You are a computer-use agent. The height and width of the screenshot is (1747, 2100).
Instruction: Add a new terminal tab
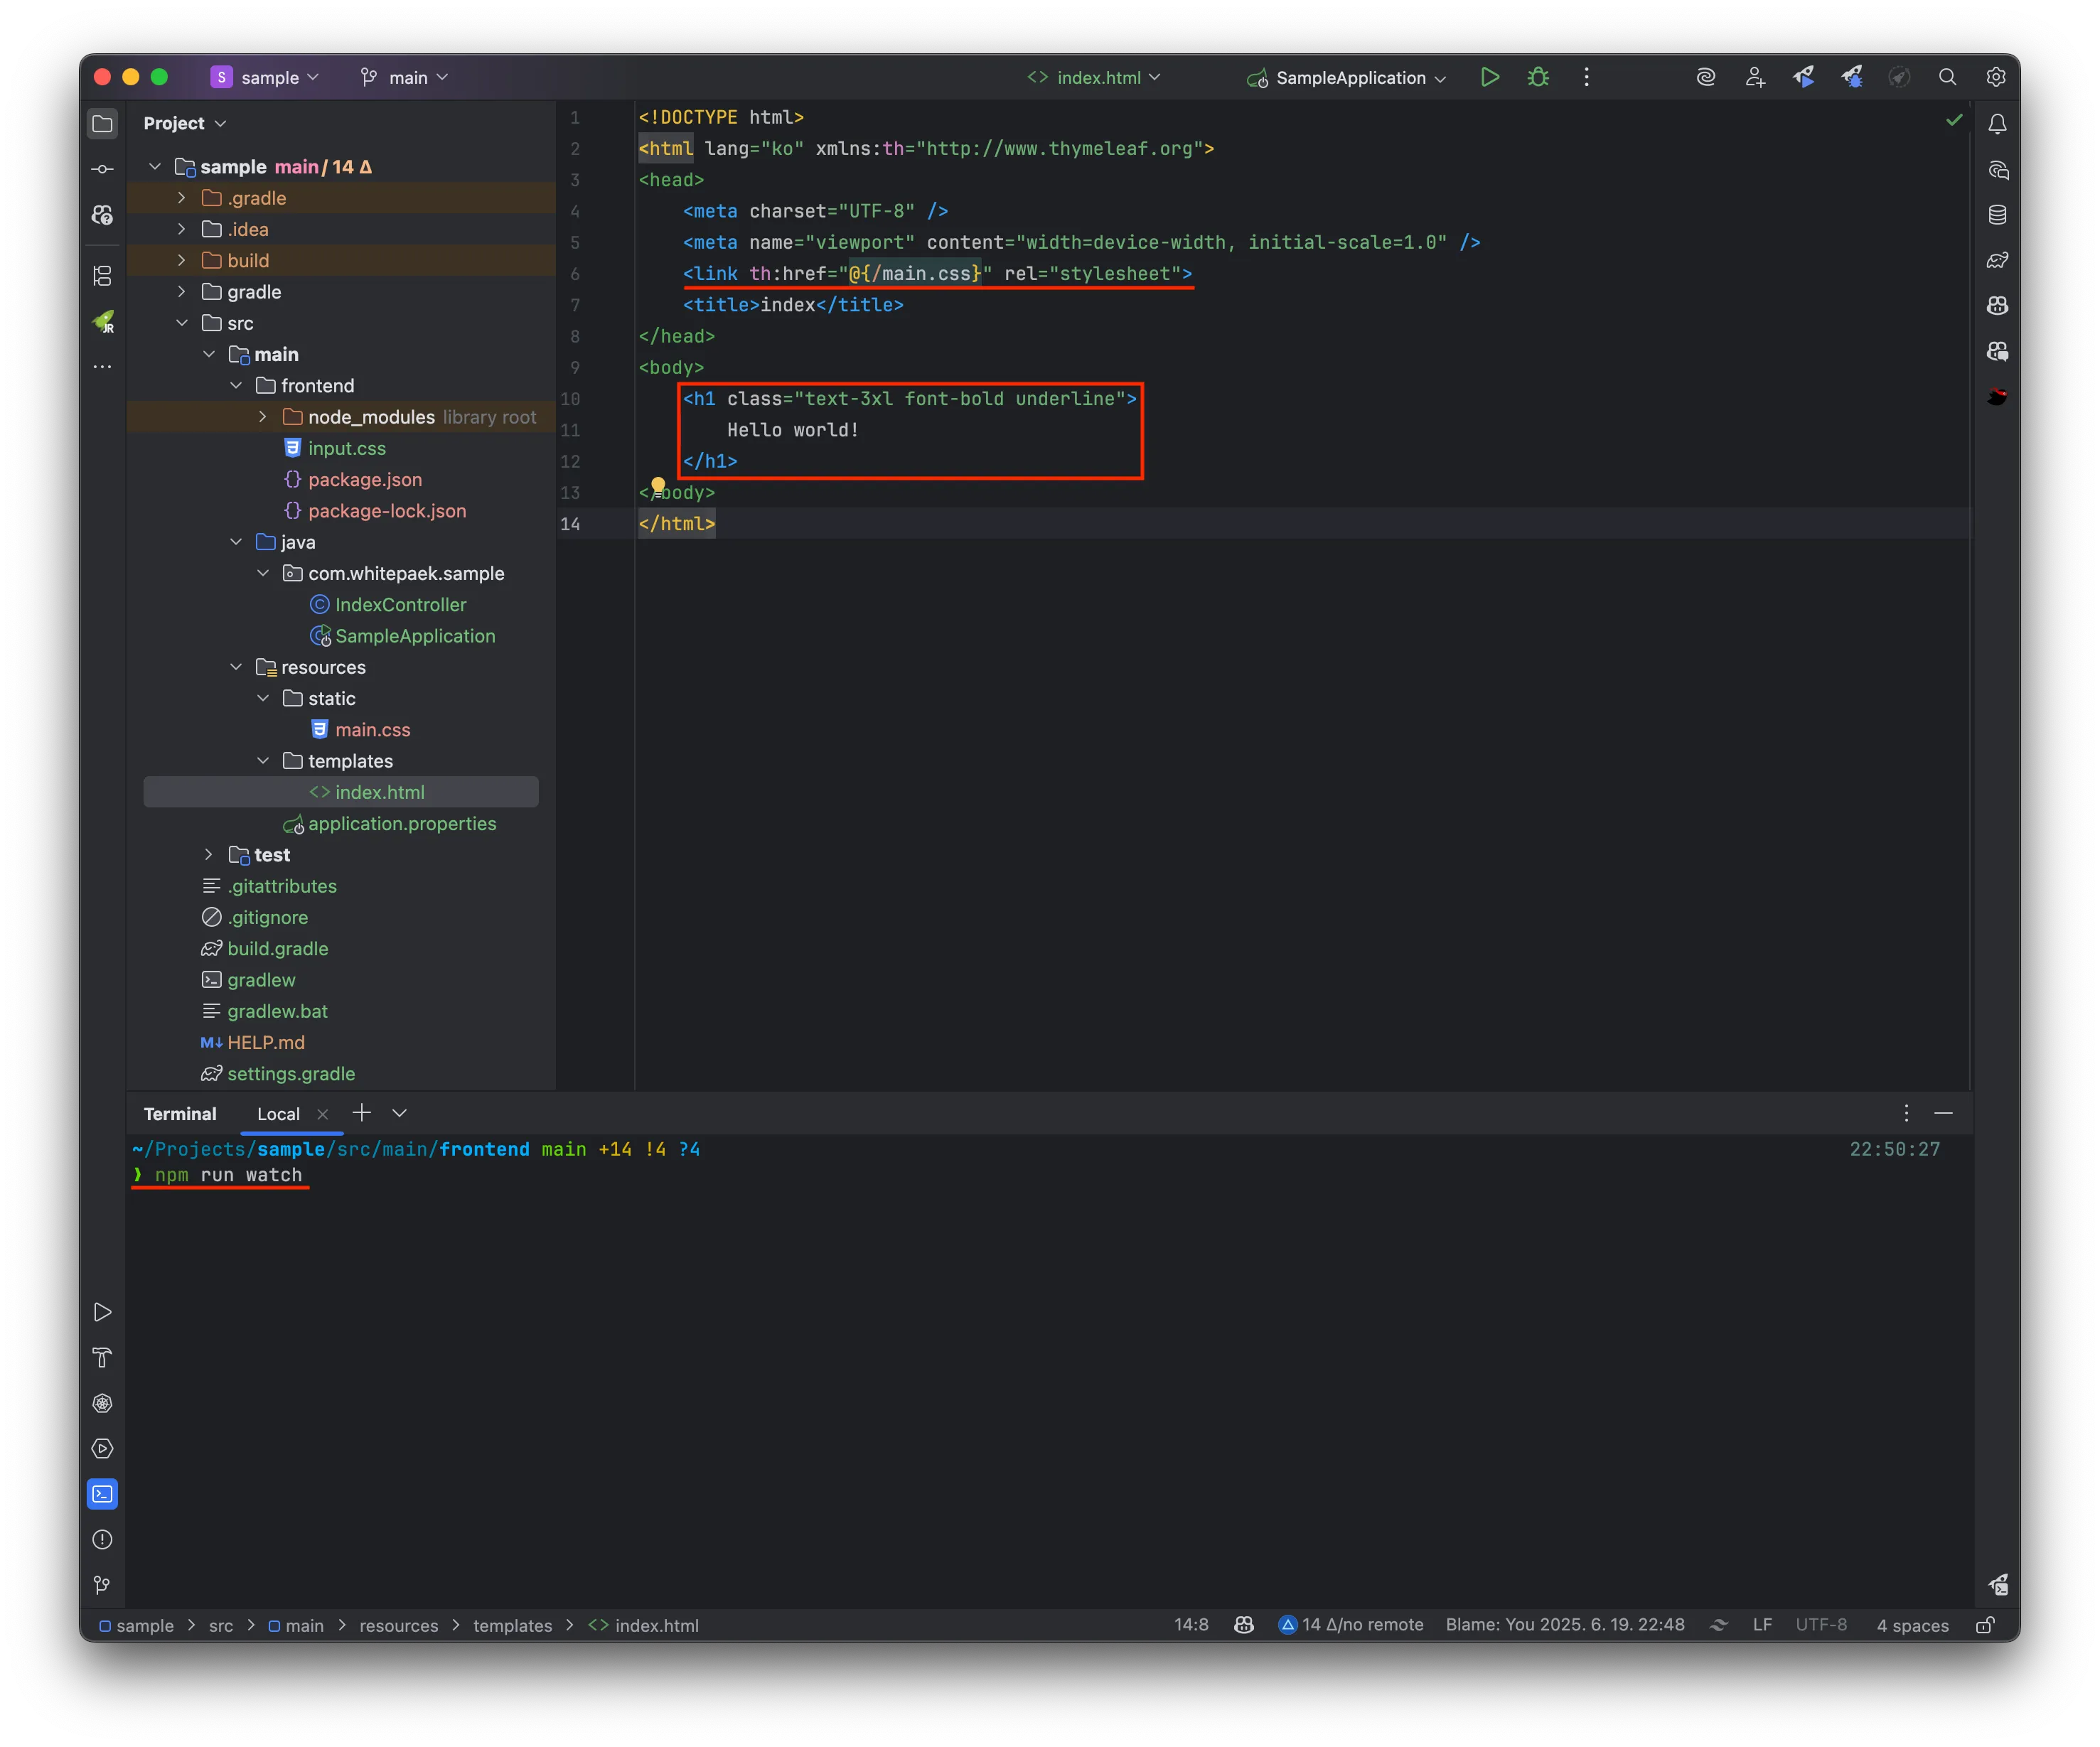click(x=362, y=1113)
